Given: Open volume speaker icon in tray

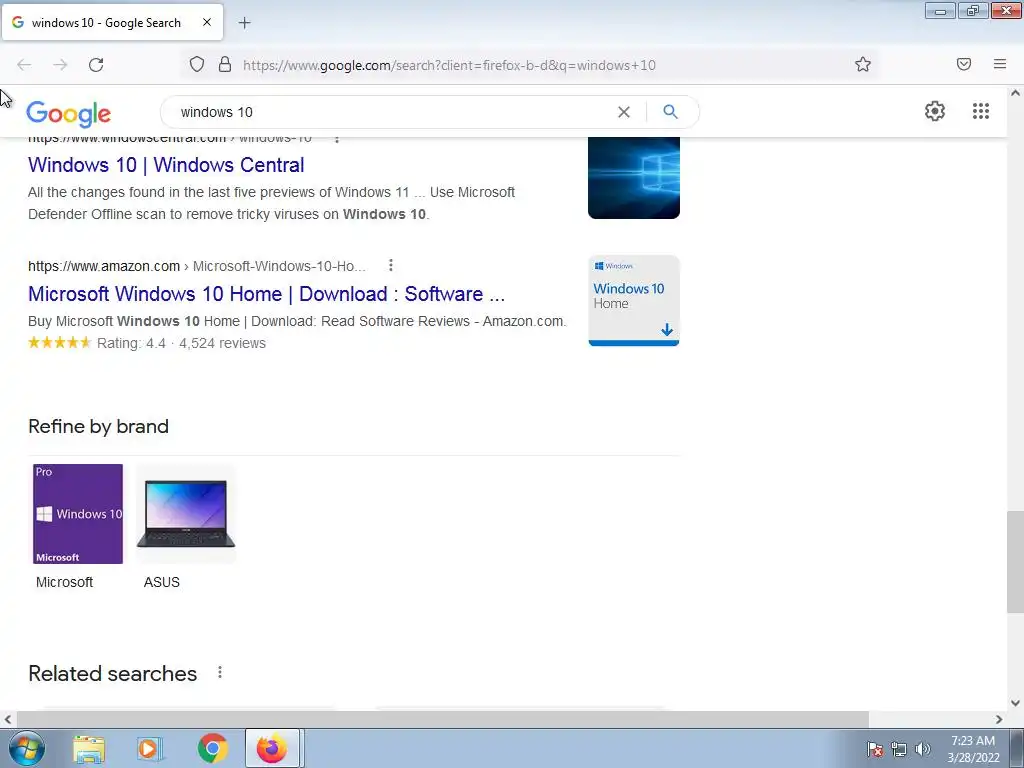Looking at the screenshot, I should [923, 749].
